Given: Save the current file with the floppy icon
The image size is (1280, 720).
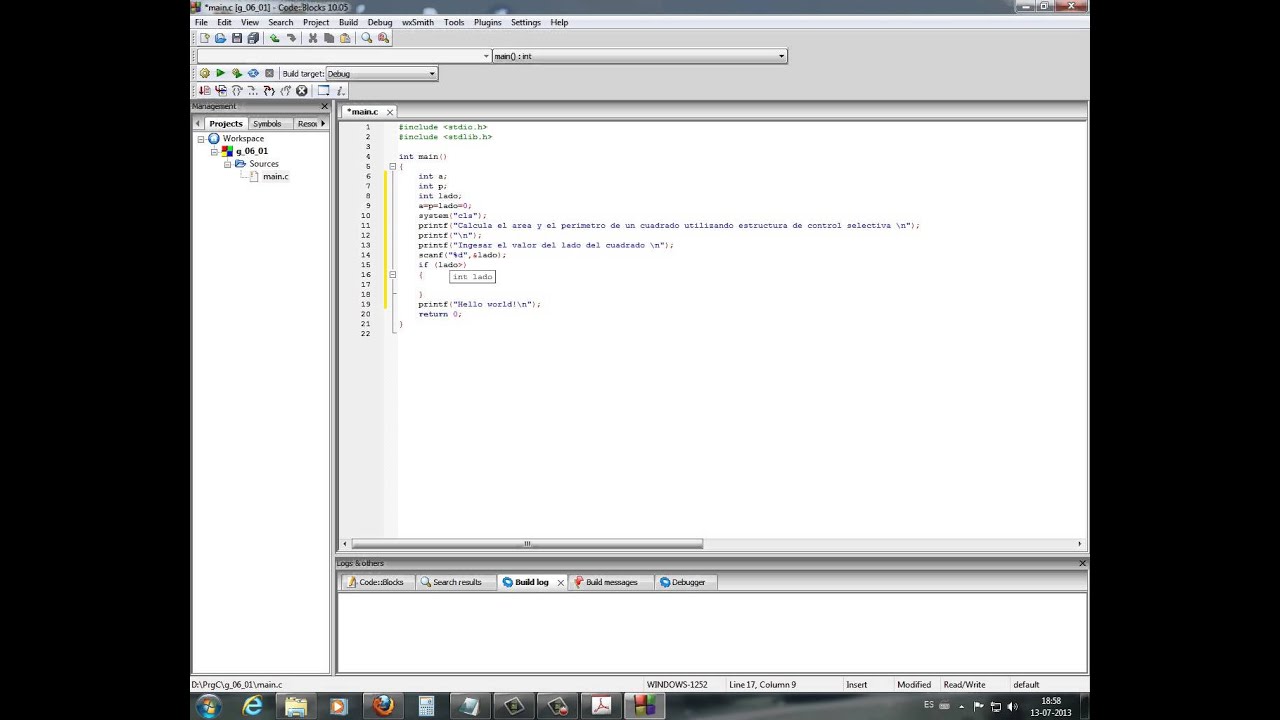Looking at the screenshot, I should (x=237, y=38).
